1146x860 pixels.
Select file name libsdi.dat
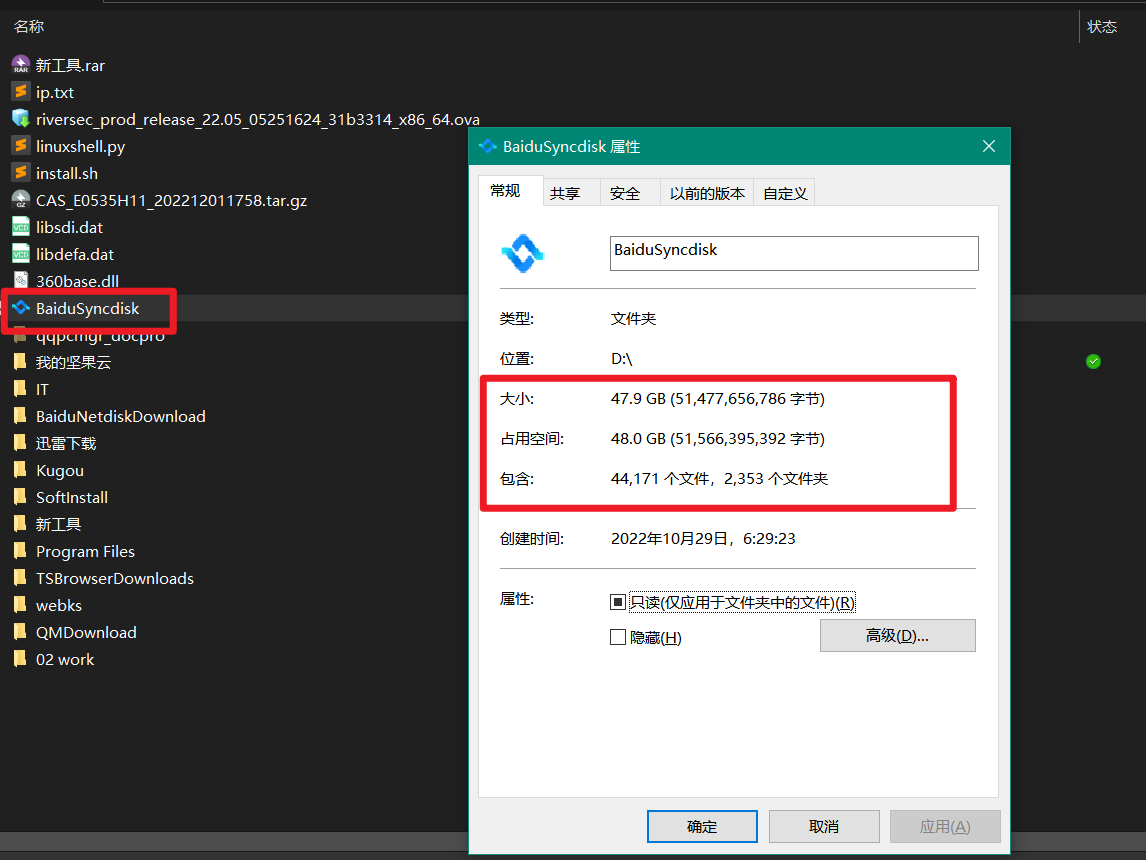[x=69, y=227]
